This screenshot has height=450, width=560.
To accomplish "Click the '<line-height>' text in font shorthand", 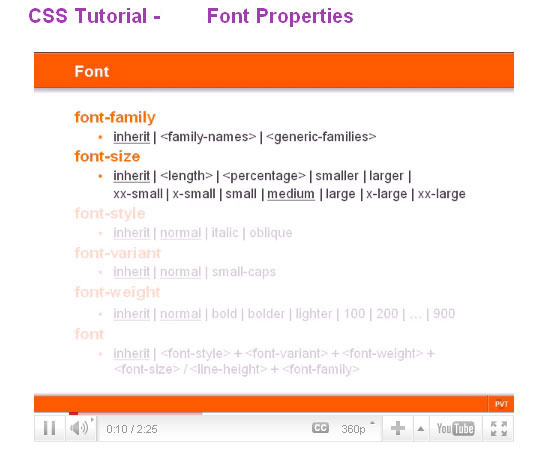I will 228,369.
